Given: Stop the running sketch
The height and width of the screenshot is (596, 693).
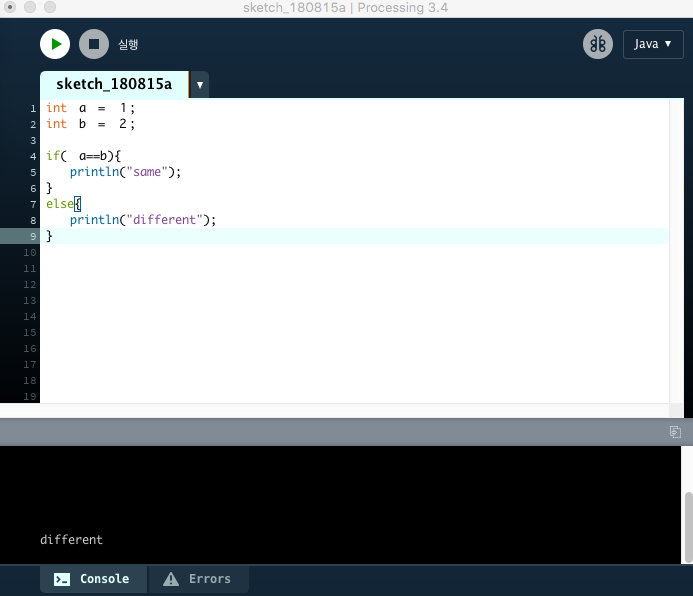Looking at the screenshot, I should 94,44.
